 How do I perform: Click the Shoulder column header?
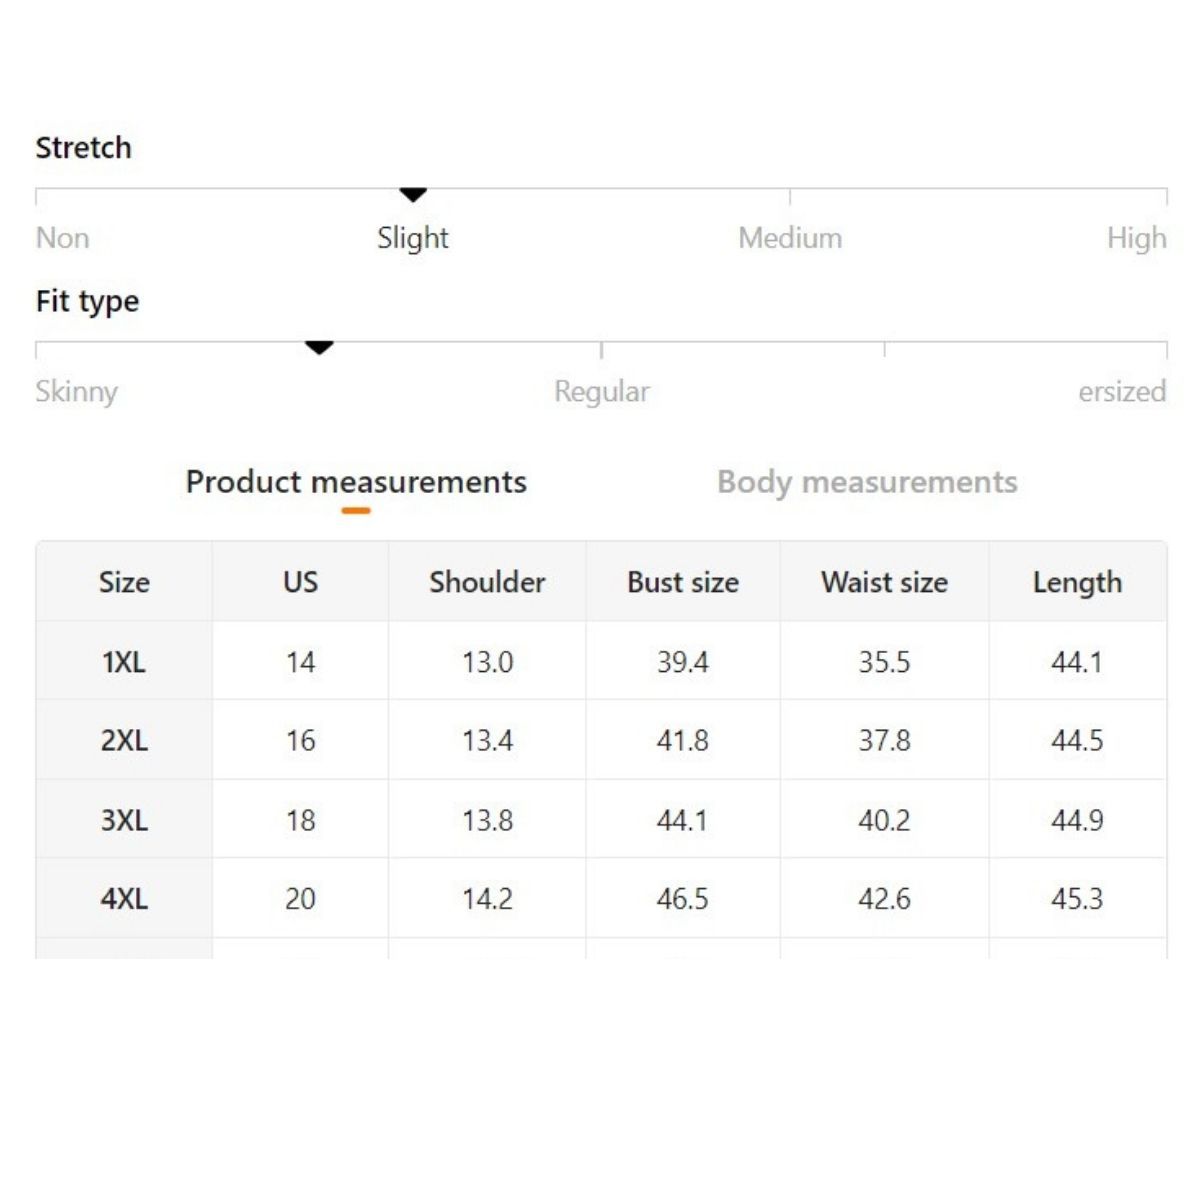click(487, 582)
